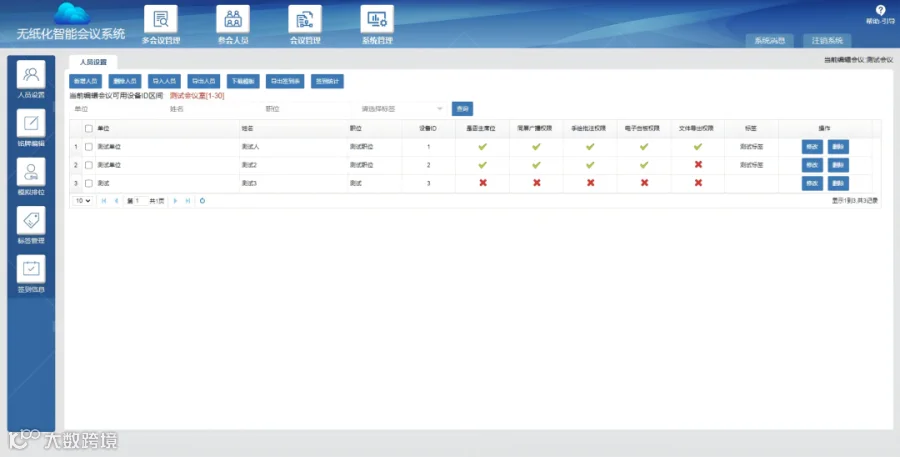900x457 pixels.
Task: Open 系统管理 icon in top navigation
Action: (377, 20)
